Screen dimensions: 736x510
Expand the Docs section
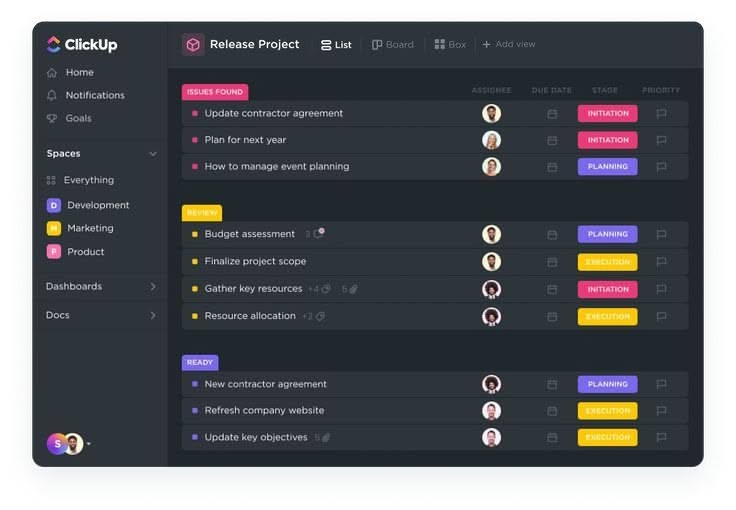tap(153, 316)
